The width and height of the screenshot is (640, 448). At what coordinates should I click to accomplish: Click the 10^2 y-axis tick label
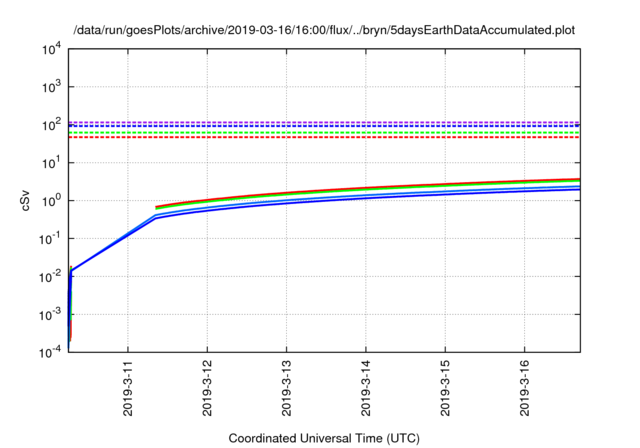tap(52, 125)
